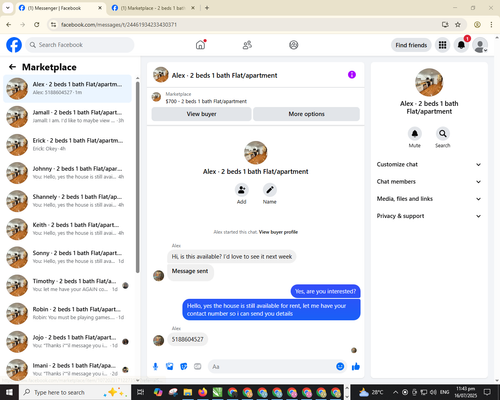This screenshot has height=400, width=500.
Task: Open the Robin conversation
Action: (x=67, y=313)
